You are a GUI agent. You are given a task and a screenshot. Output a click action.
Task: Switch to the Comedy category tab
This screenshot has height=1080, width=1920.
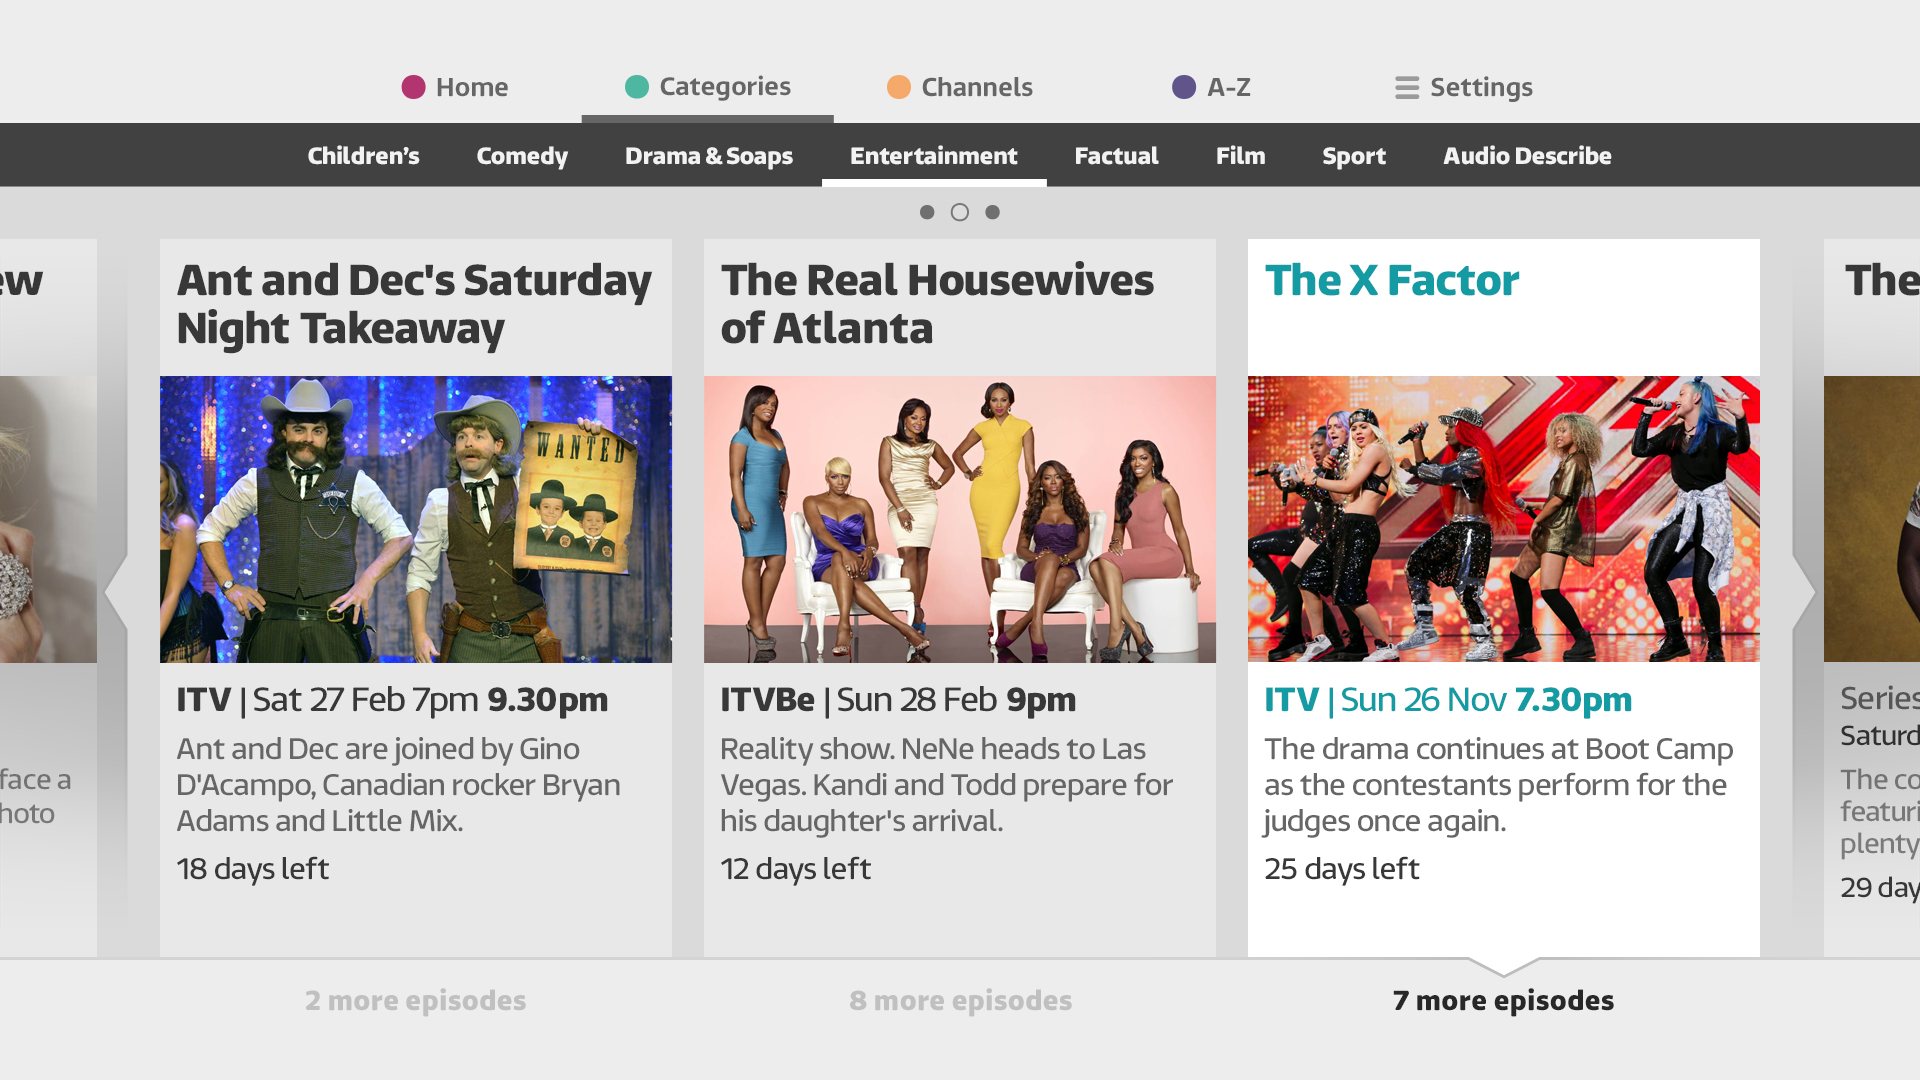coord(522,156)
